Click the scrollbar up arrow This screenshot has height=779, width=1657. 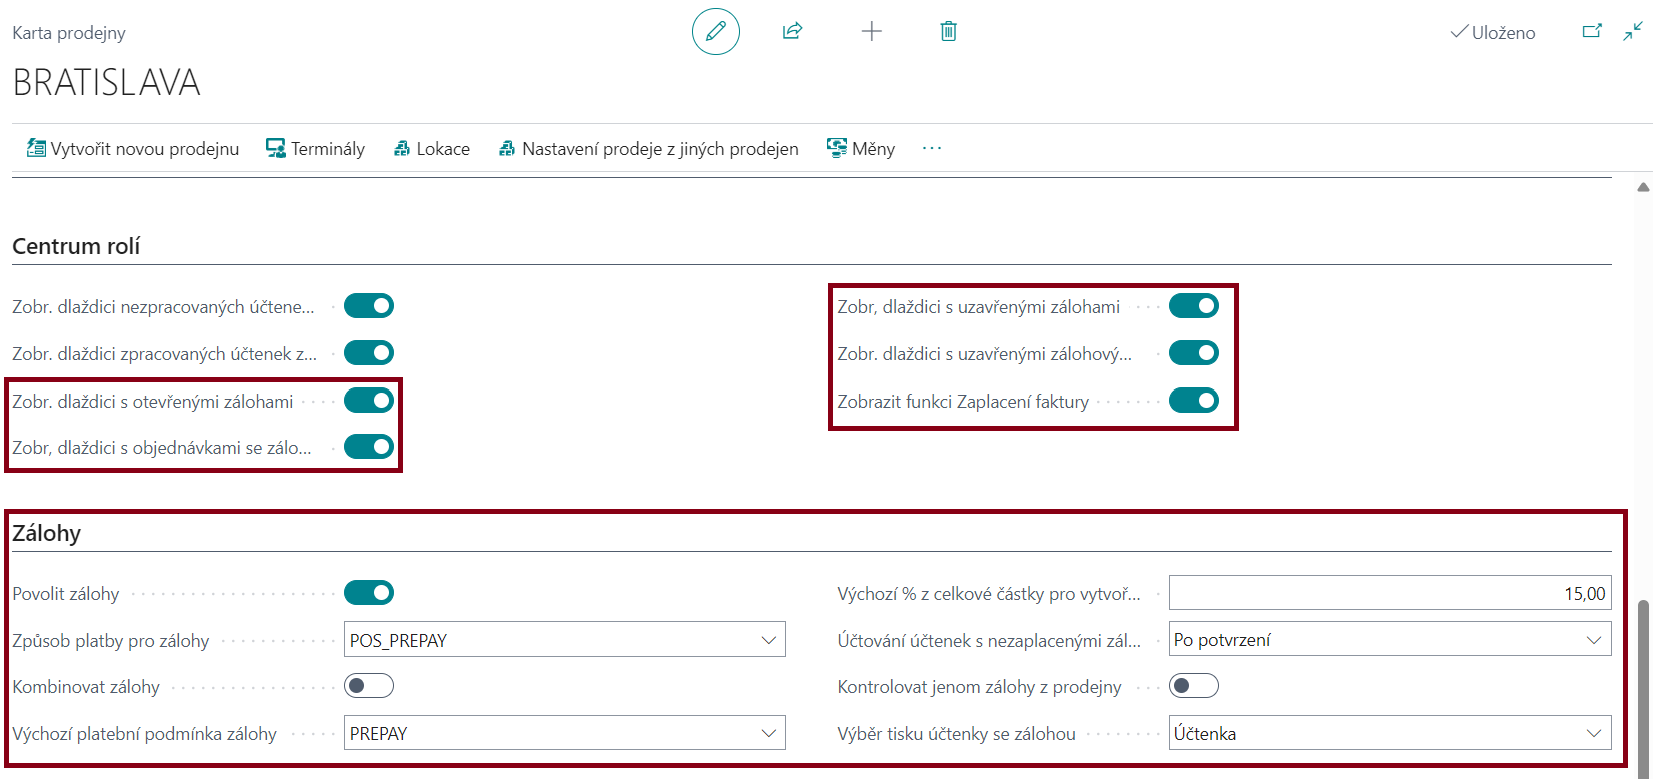1643,187
